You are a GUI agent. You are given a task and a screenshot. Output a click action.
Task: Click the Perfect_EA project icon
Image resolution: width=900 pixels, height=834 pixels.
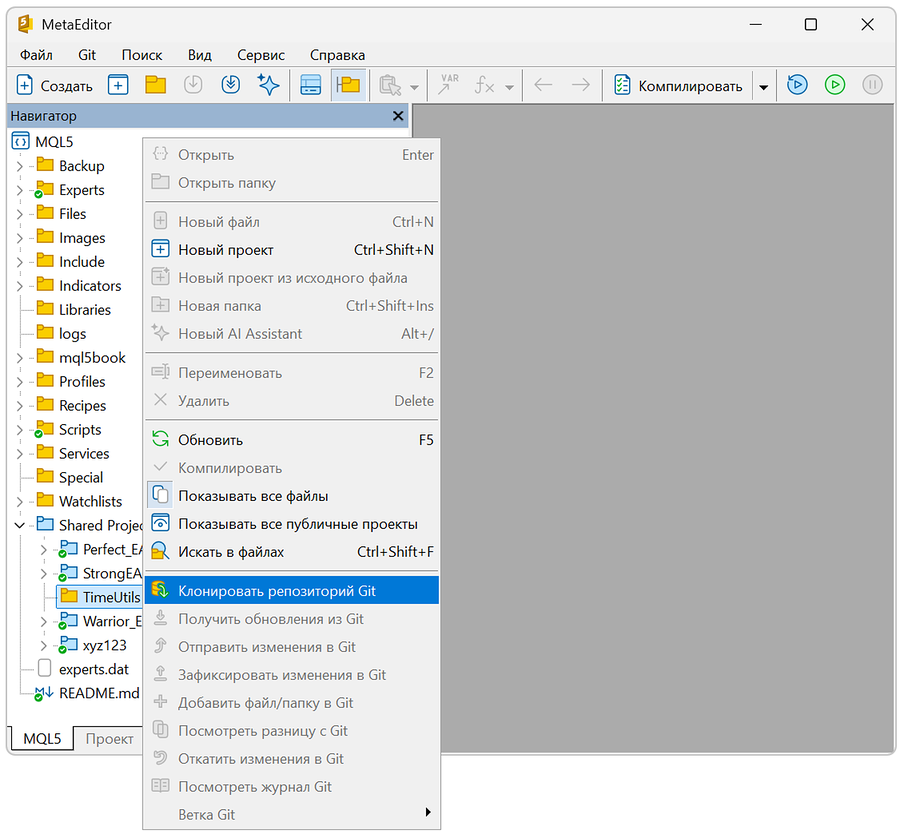point(68,549)
